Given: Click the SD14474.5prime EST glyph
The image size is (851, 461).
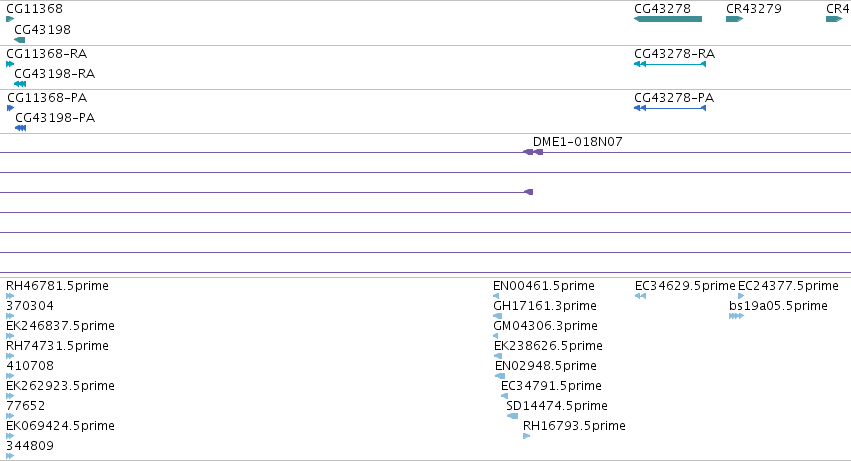Looking at the screenshot, I should (512, 416).
